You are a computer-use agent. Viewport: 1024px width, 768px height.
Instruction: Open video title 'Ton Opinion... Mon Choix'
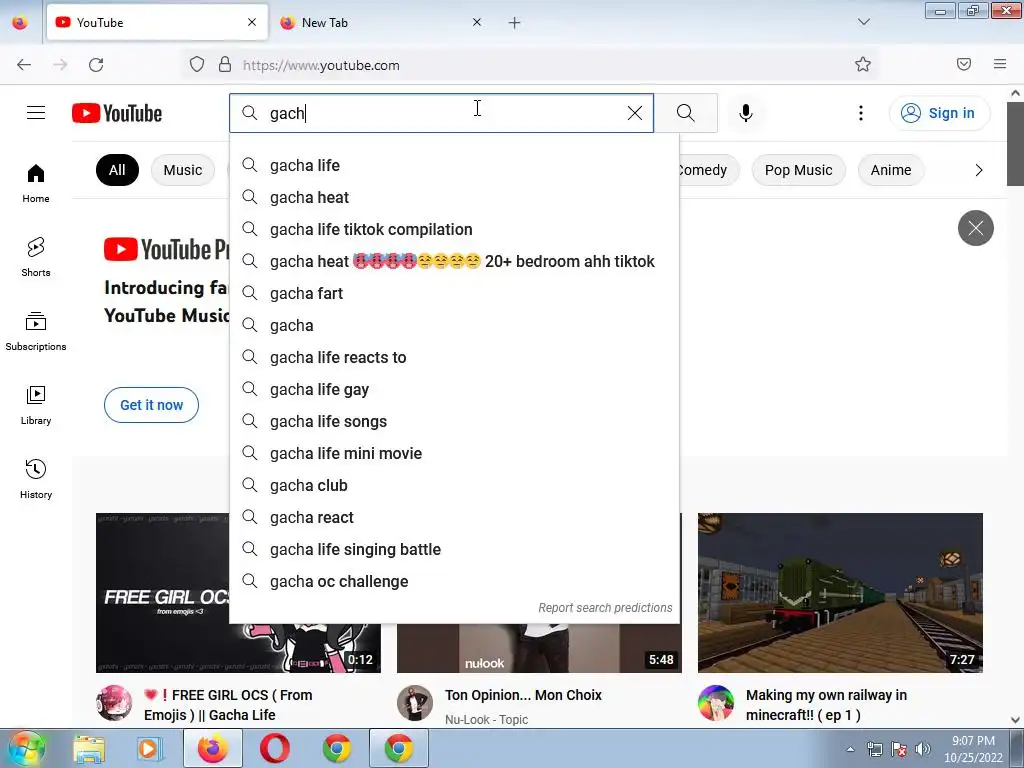click(523, 695)
